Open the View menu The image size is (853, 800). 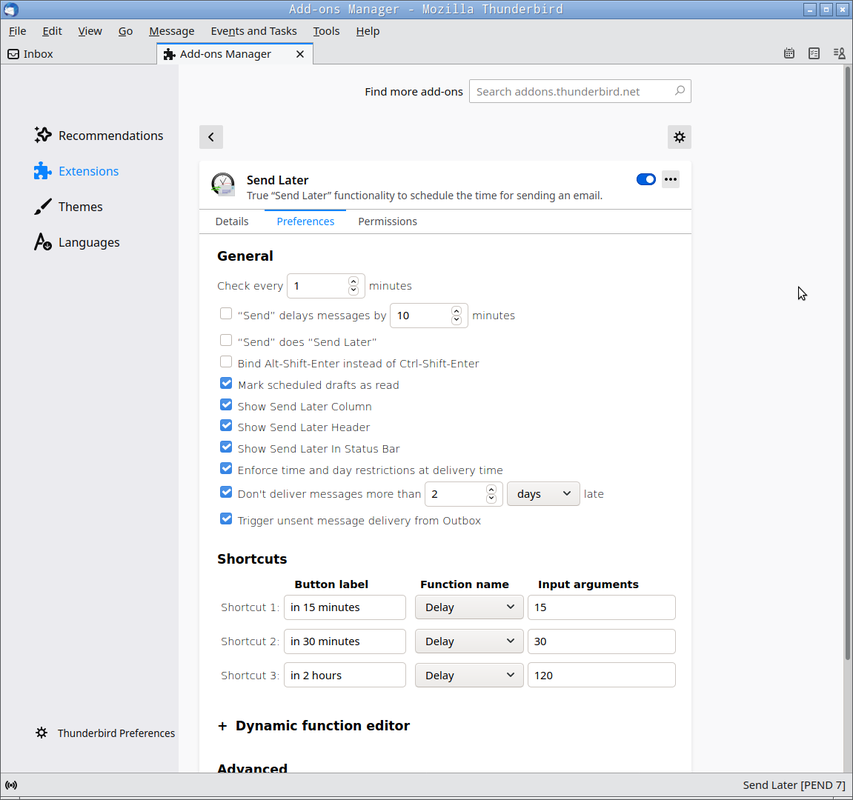[90, 31]
